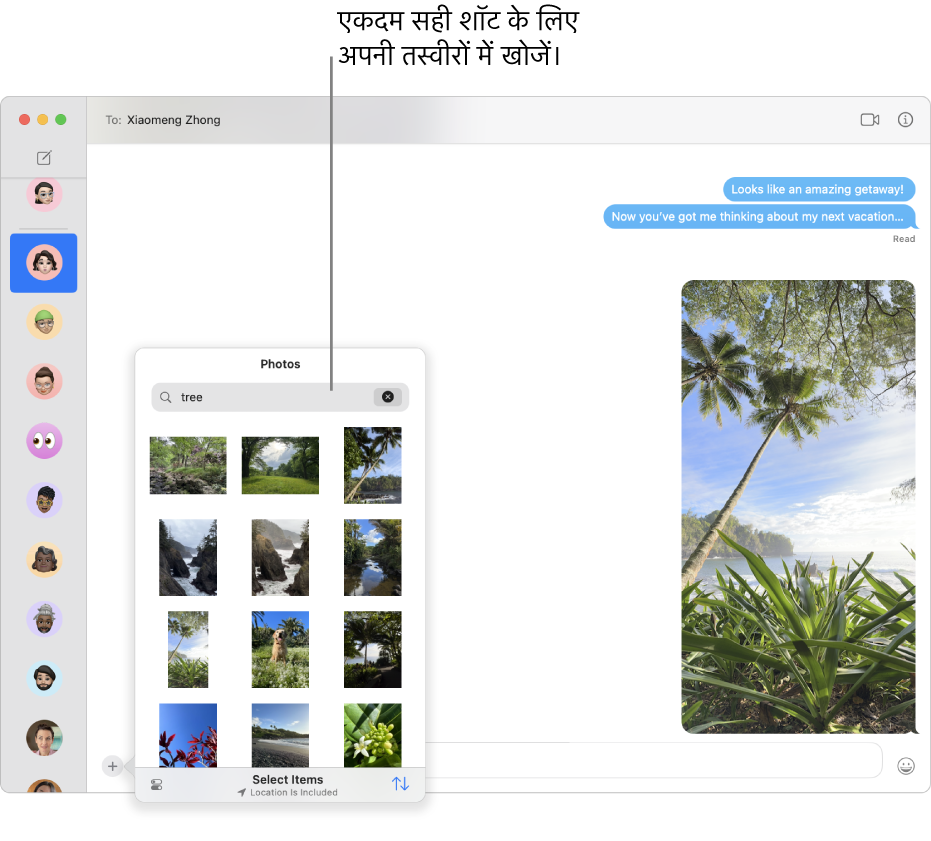Open conversation with bearded memoji on blue

click(44, 678)
